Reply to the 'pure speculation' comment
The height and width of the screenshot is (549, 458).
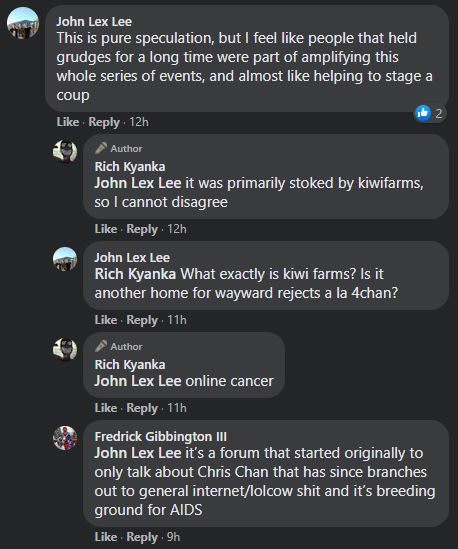pyautogui.click(x=104, y=122)
